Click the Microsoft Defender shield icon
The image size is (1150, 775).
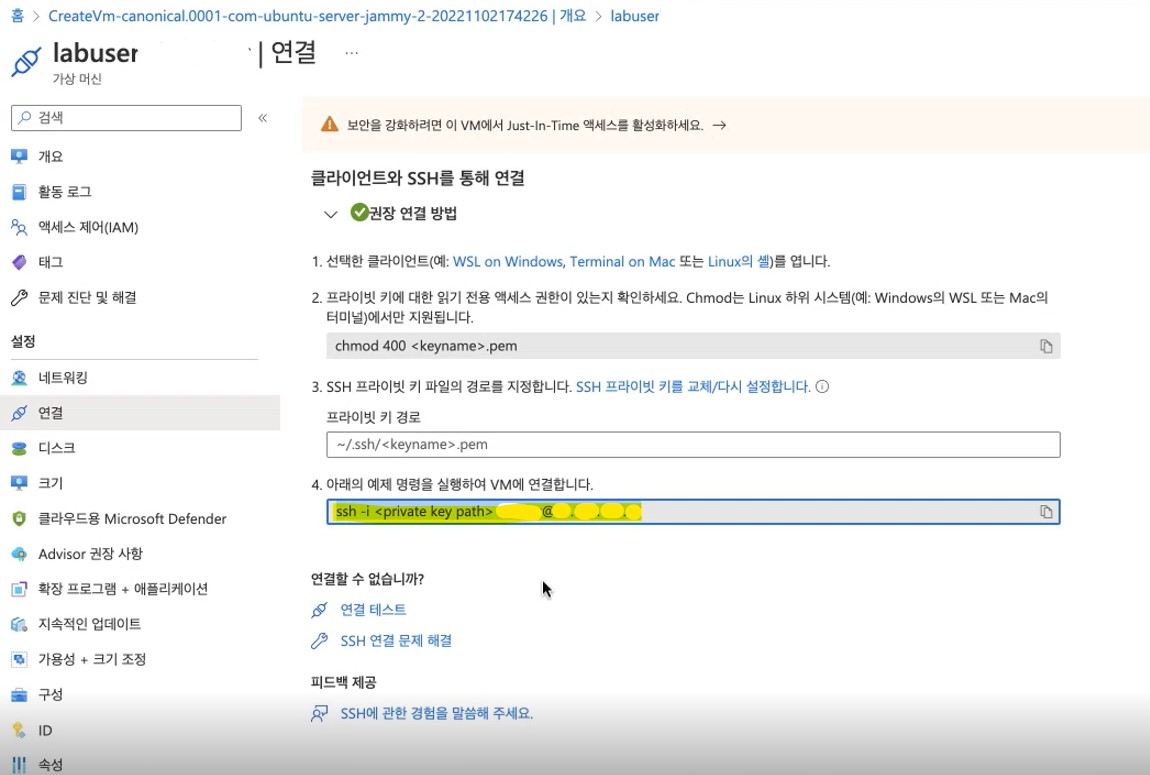pos(19,519)
